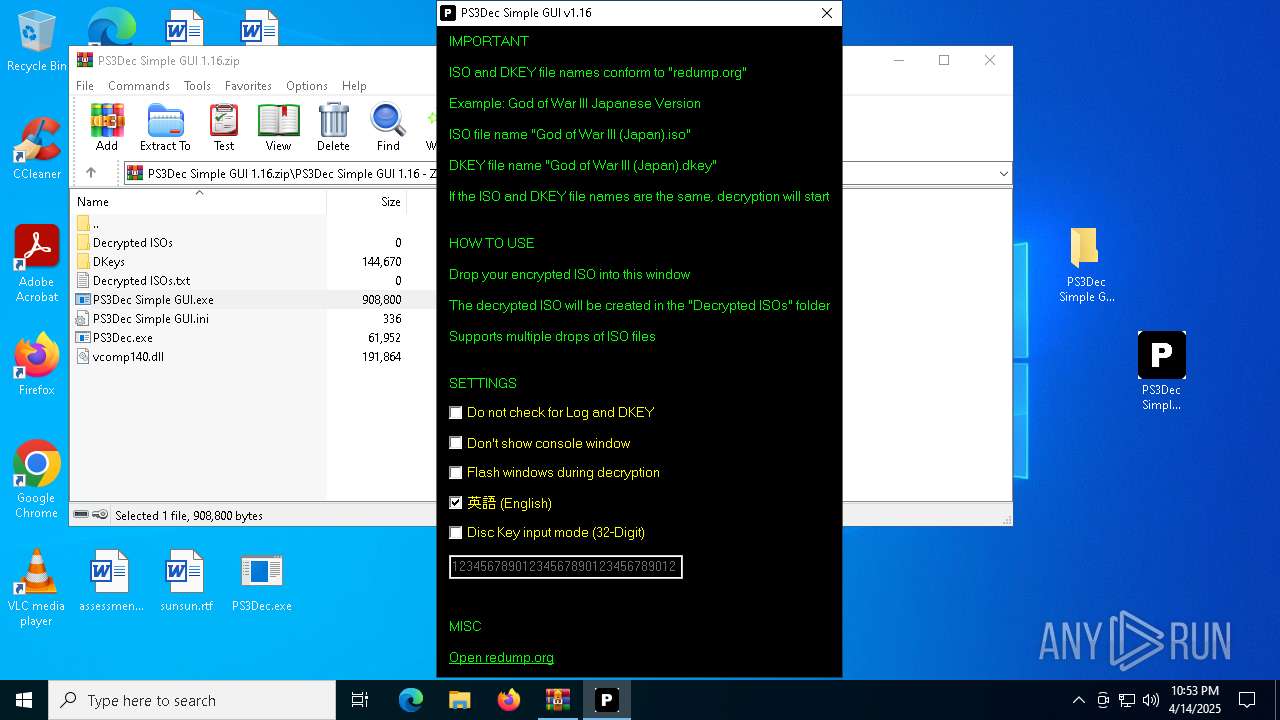Enable Do not check for Log and DKEY
This screenshot has width=1280, height=720.
(456, 413)
